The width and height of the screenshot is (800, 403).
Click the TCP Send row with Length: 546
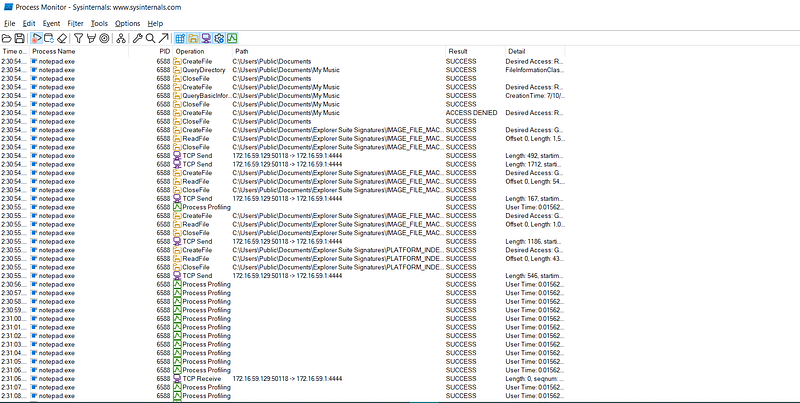pyautogui.click(x=283, y=275)
